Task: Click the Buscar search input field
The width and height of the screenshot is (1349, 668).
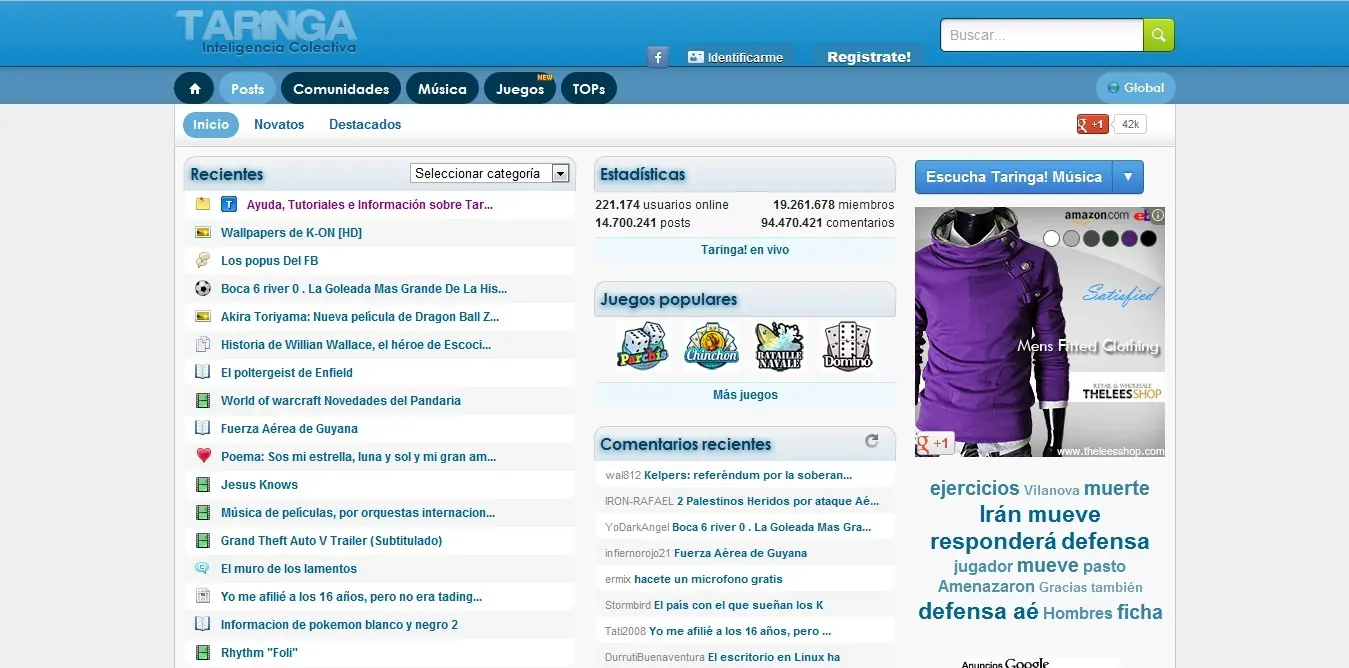Action: coord(1042,35)
